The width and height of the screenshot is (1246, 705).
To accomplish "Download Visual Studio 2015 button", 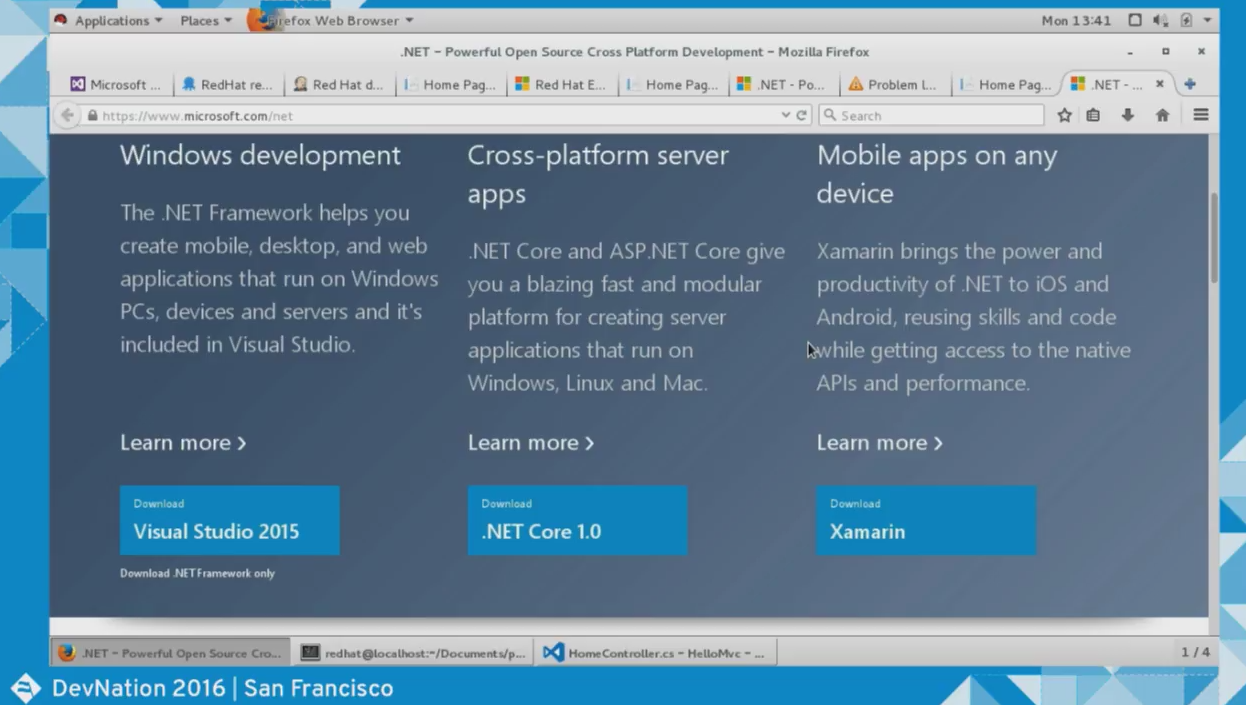I will coord(230,520).
